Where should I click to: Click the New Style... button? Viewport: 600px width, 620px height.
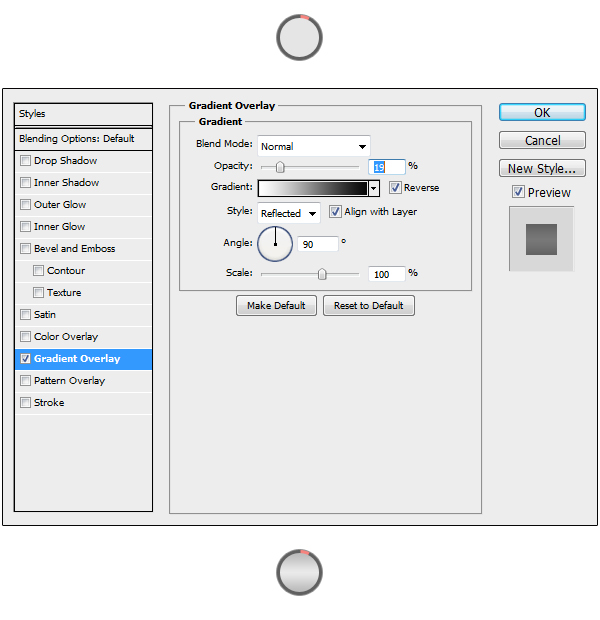point(542,168)
